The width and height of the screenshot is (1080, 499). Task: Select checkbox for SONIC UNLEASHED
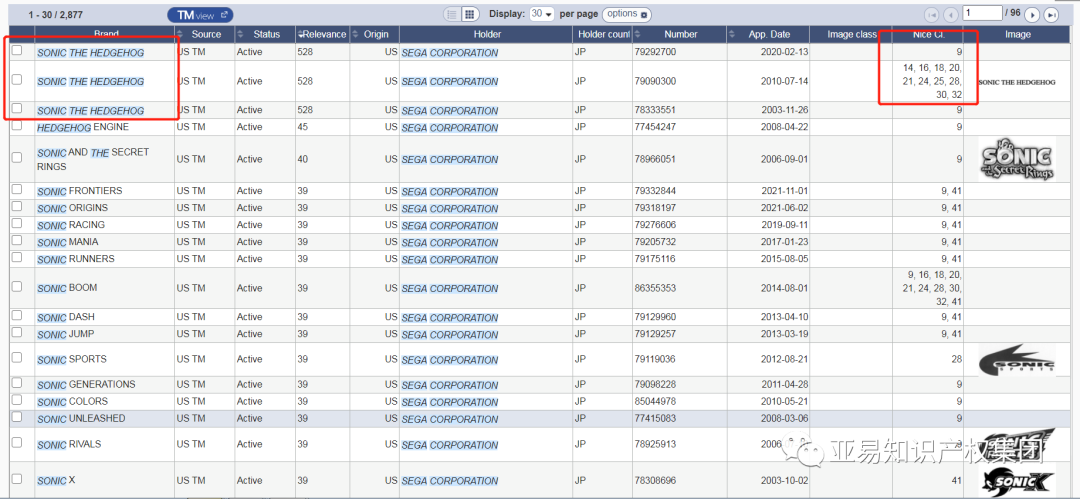click(x=17, y=417)
